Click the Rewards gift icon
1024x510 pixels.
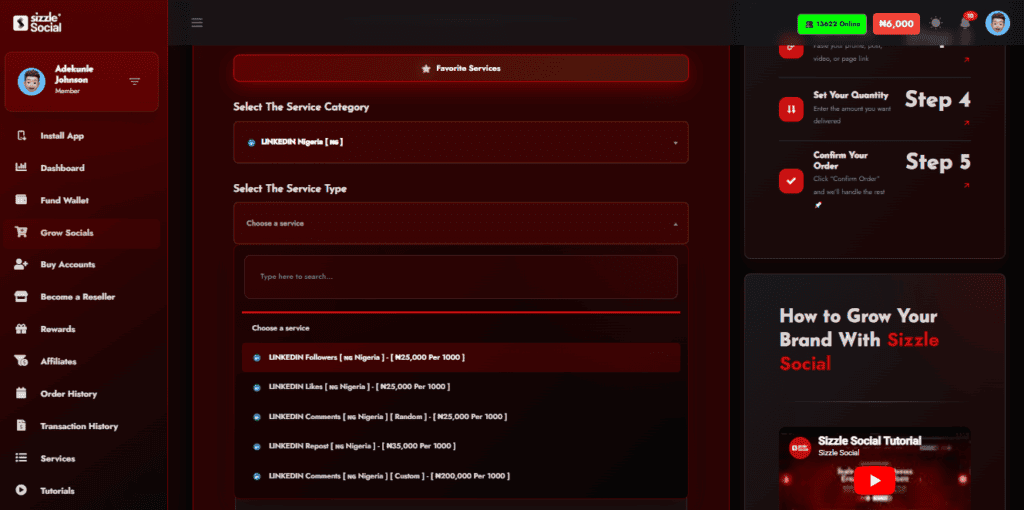21,329
